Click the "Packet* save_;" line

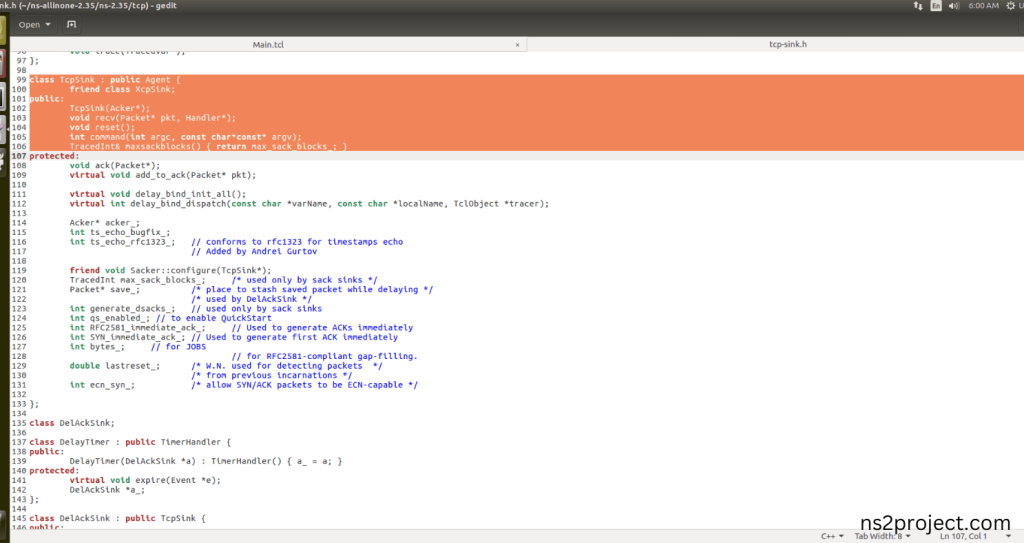pos(104,289)
